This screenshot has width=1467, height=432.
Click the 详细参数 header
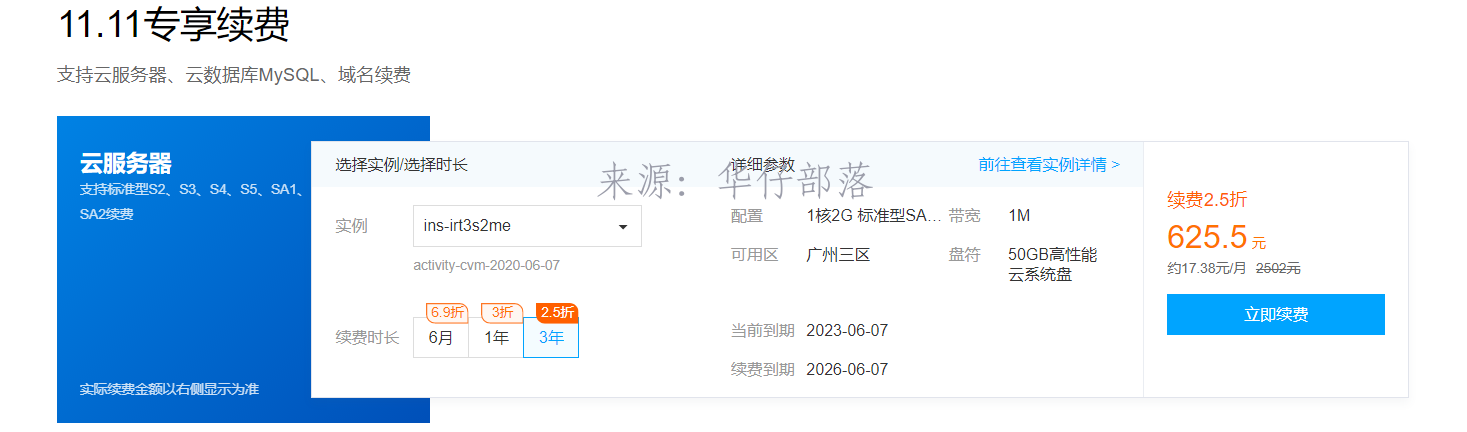(x=763, y=164)
